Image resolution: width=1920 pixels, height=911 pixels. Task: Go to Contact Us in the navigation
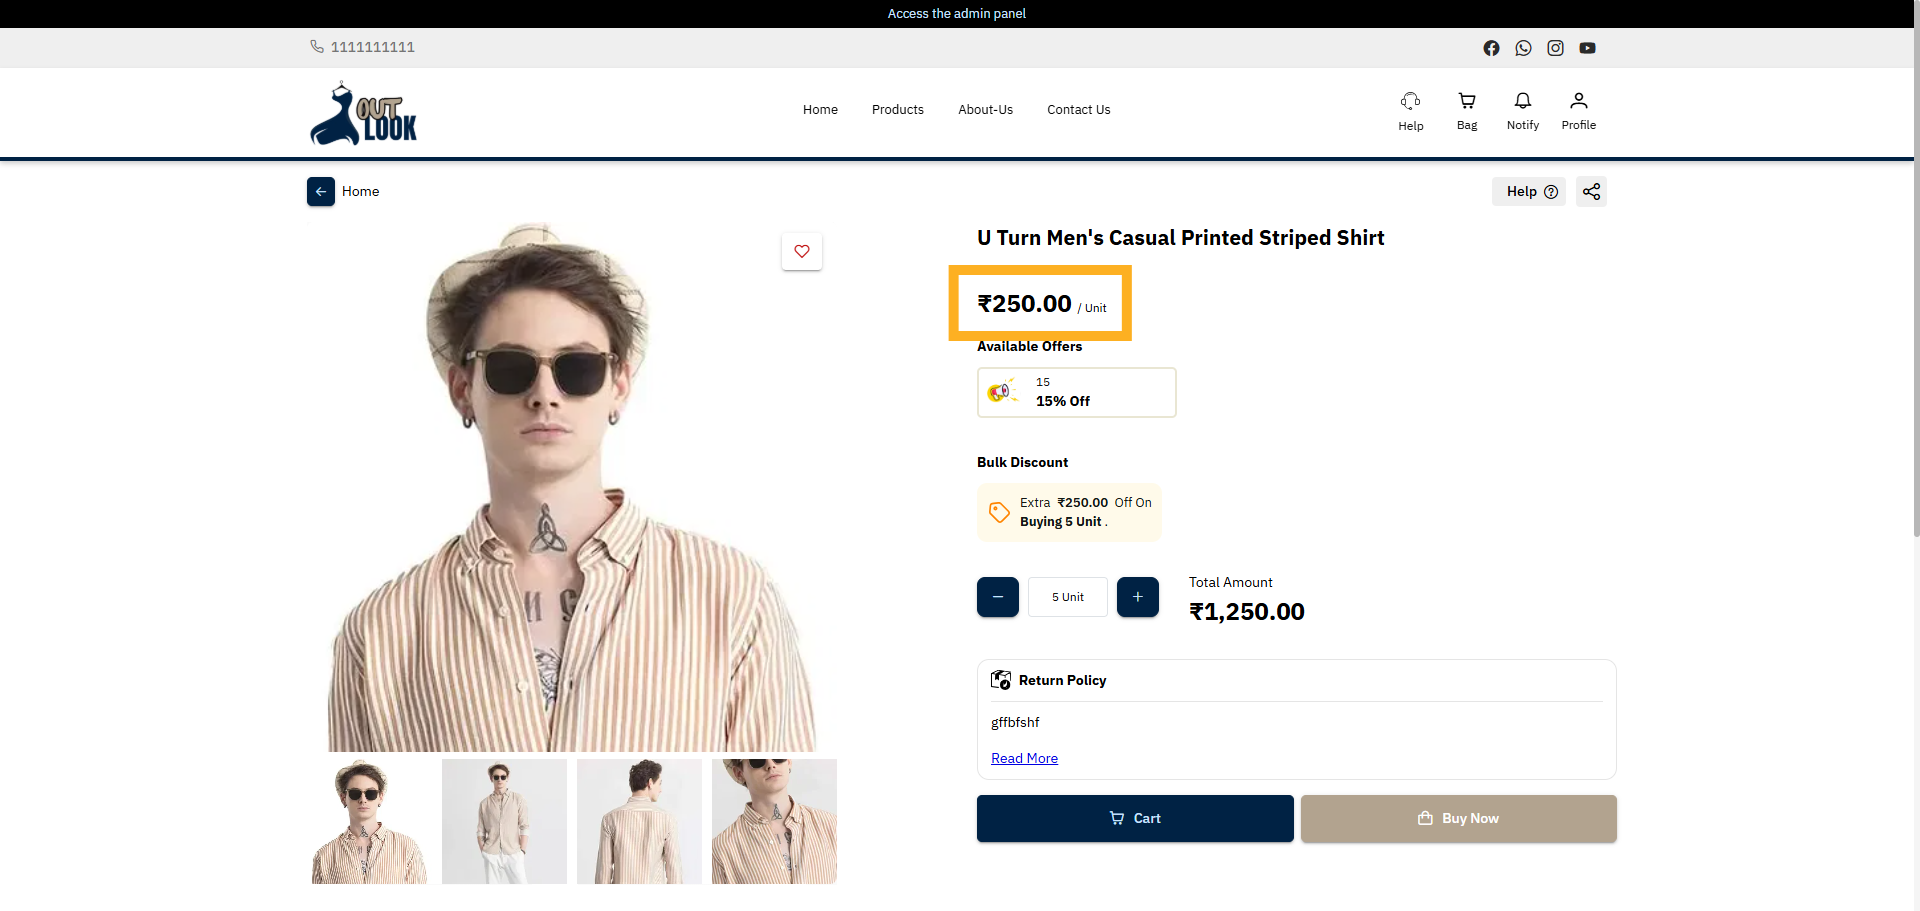coord(1078,110)
